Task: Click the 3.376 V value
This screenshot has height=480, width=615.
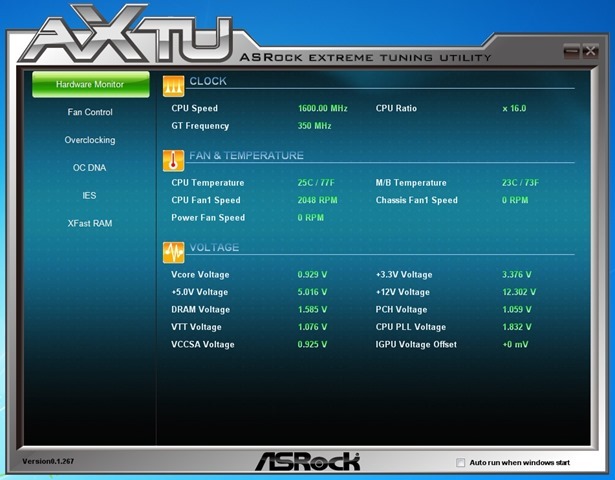Action: coord(517,275)
